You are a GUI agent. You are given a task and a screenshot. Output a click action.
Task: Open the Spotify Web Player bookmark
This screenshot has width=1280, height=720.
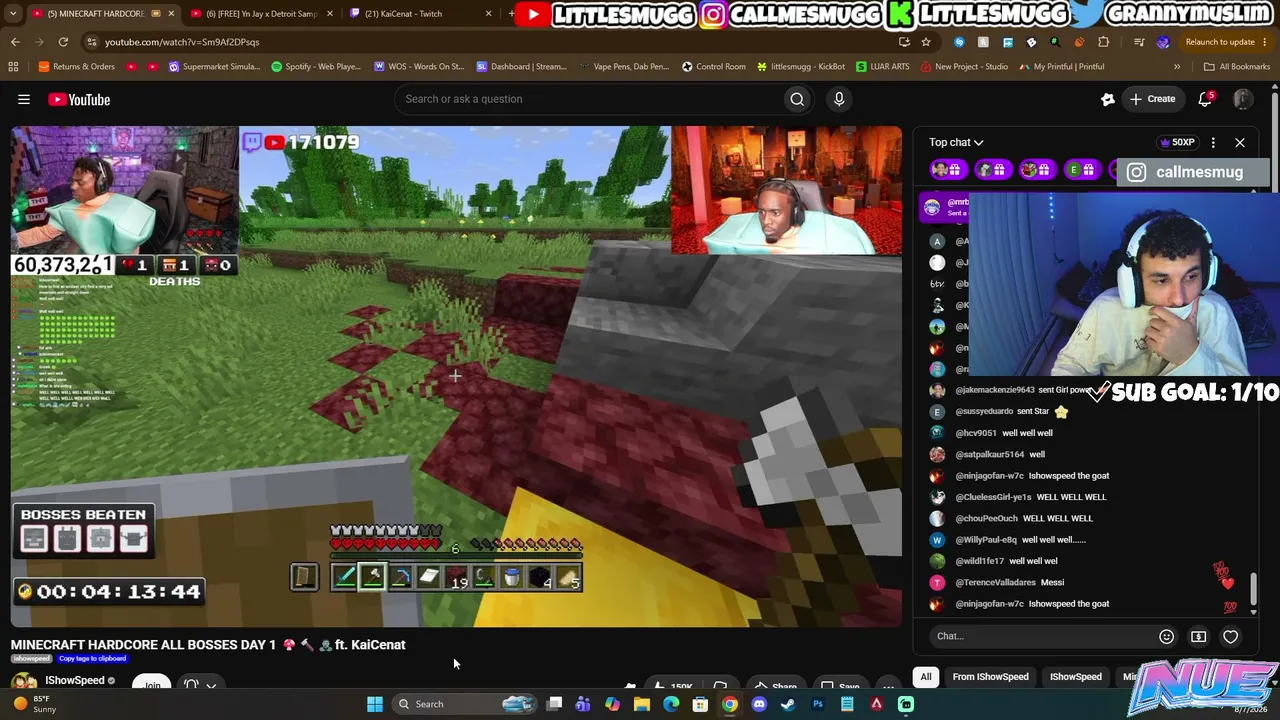pos(316,67)
